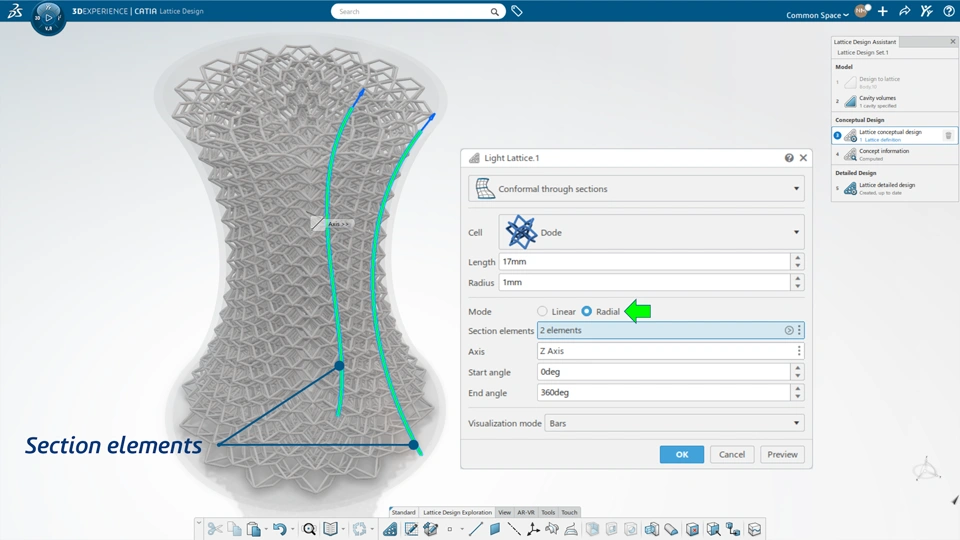The width and height of the screenshot is (960, 540).
Task: Click the last cube section icon in toolbar
Action: click(x=754, y=529)
